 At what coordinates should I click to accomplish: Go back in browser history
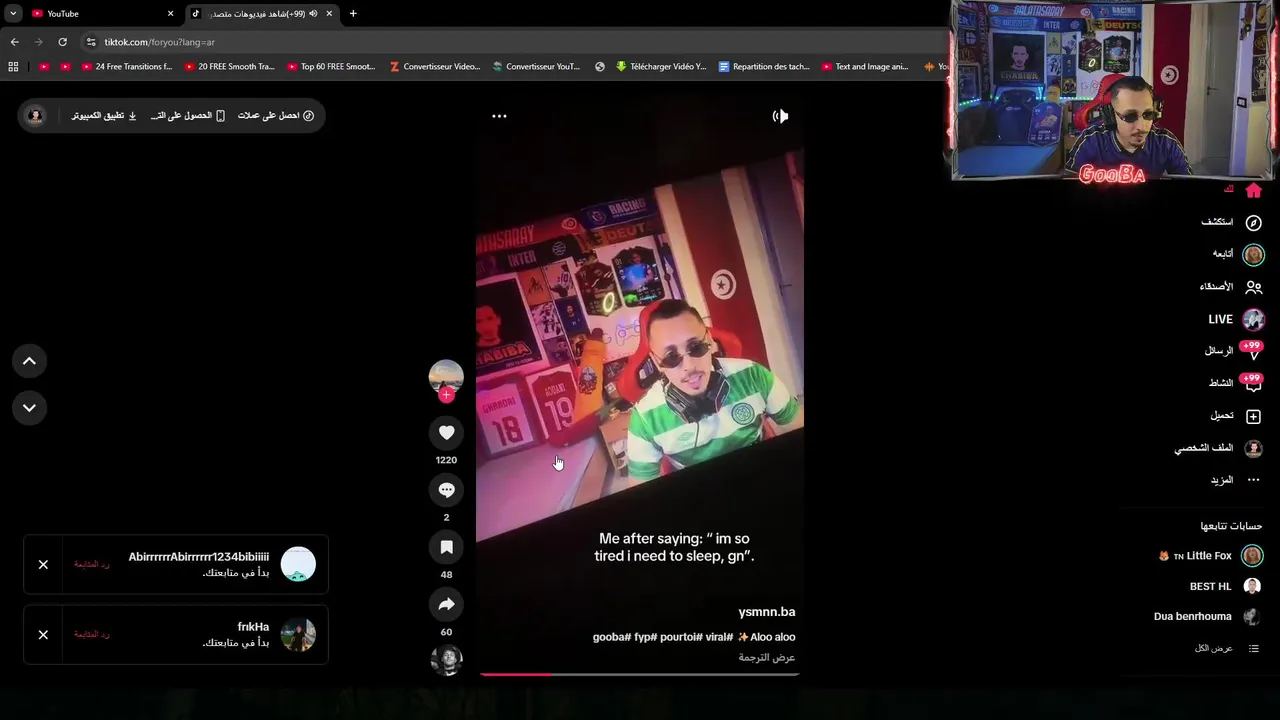pos(14,42)
